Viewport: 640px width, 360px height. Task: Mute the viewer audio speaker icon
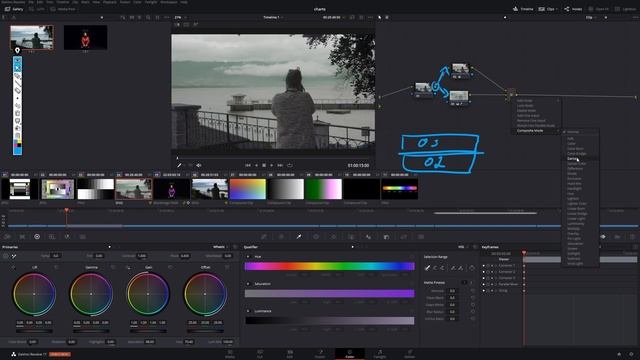click(199, 165)
